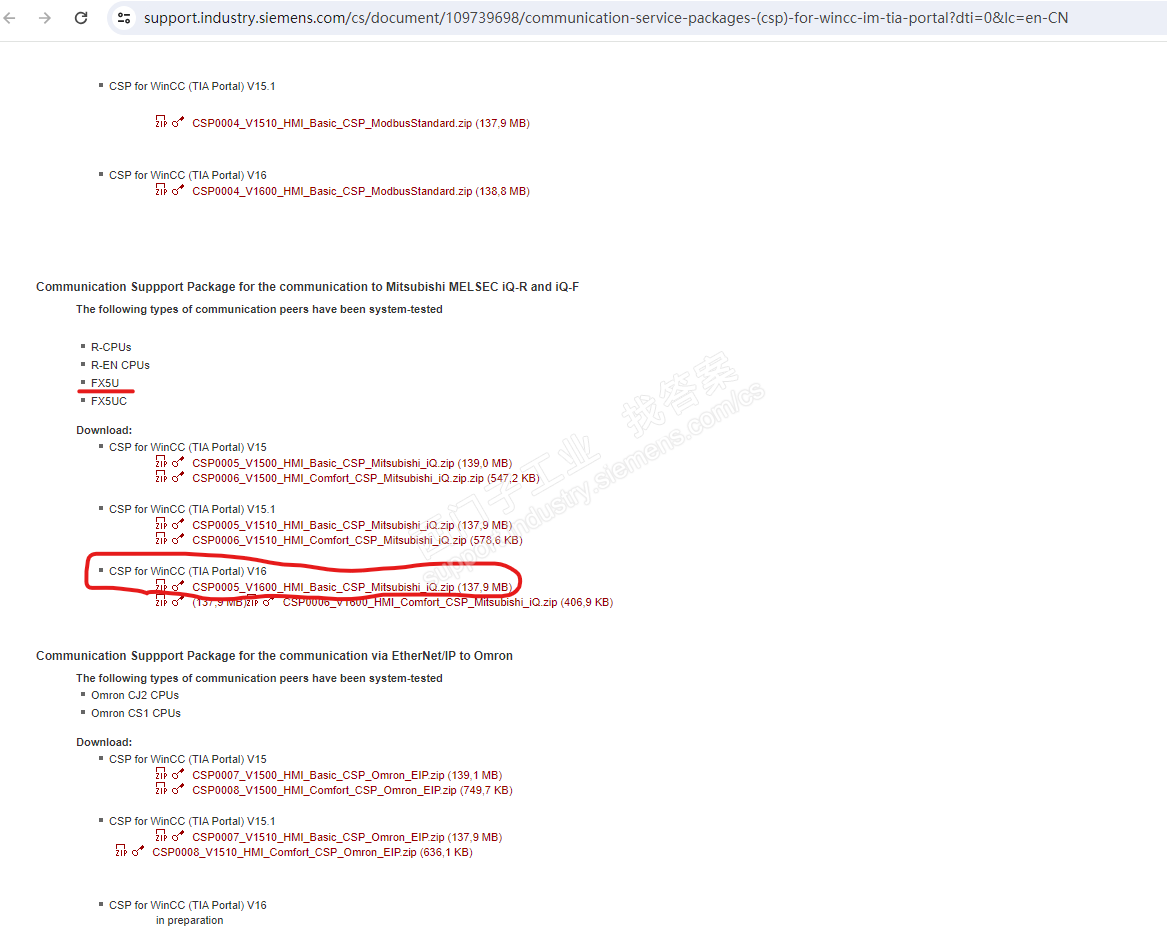Screen dimensions: 1167x938
Task: Go back to the previous browser page
Action: 10,18
